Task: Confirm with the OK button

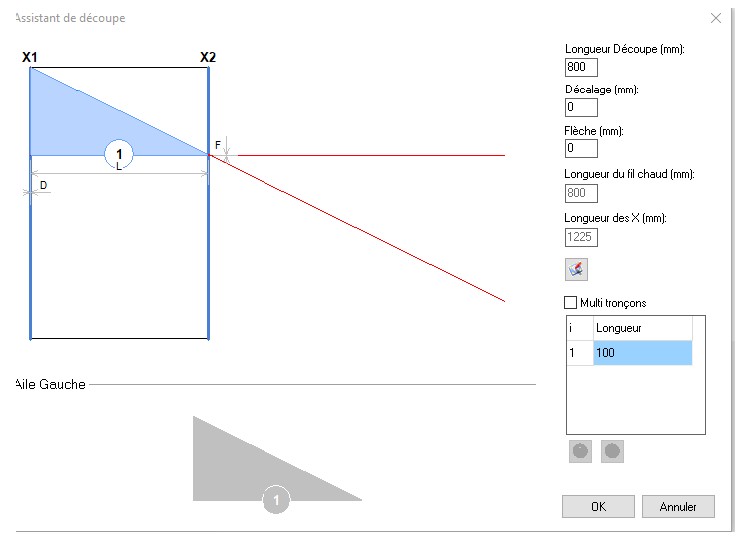Action: pyautogui.click(x=598, y=506)
